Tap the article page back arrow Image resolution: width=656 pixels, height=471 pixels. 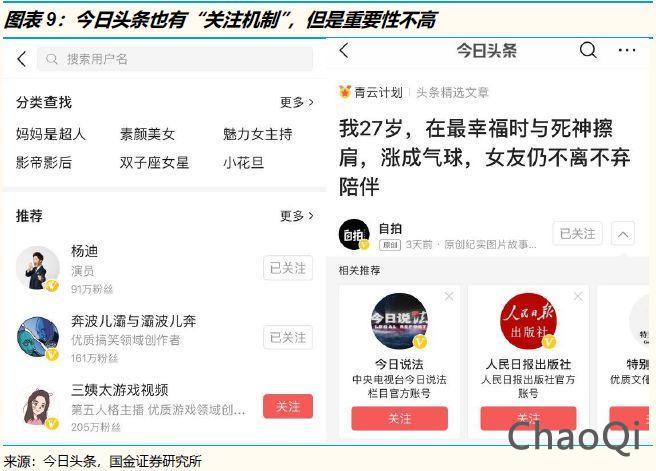click(x=344, y=50)
